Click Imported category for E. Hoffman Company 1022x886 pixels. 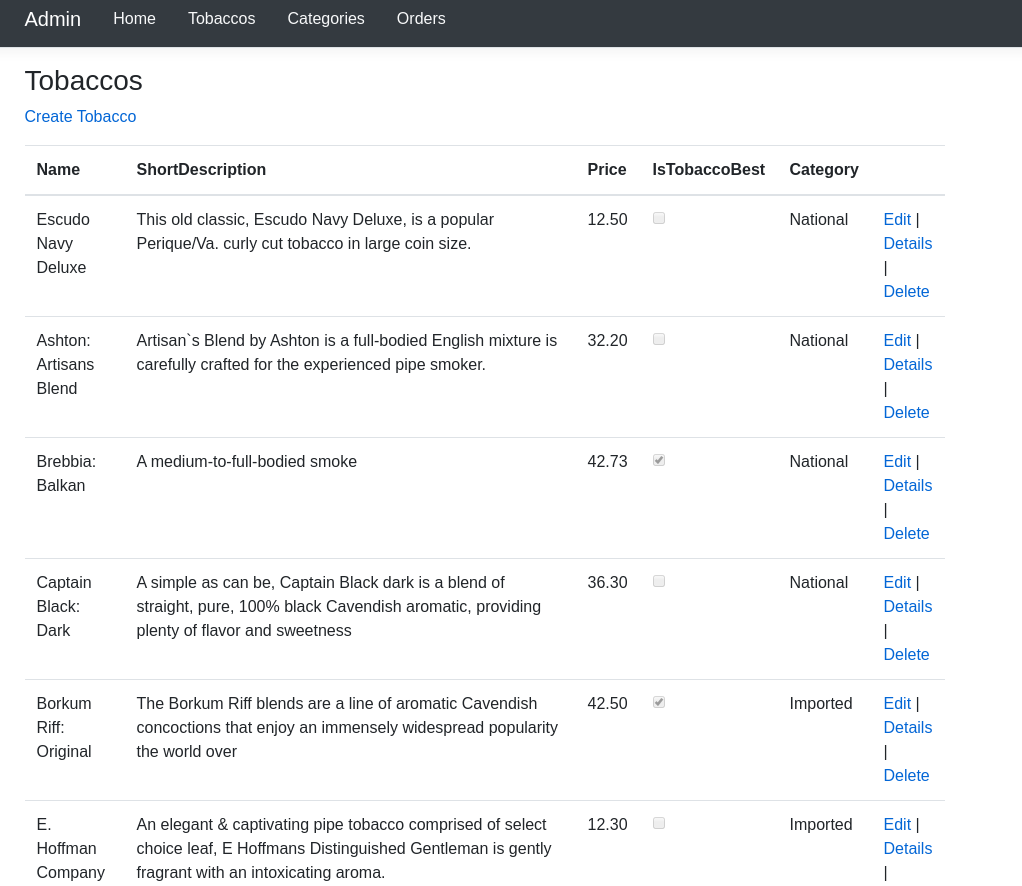[821, 824]
